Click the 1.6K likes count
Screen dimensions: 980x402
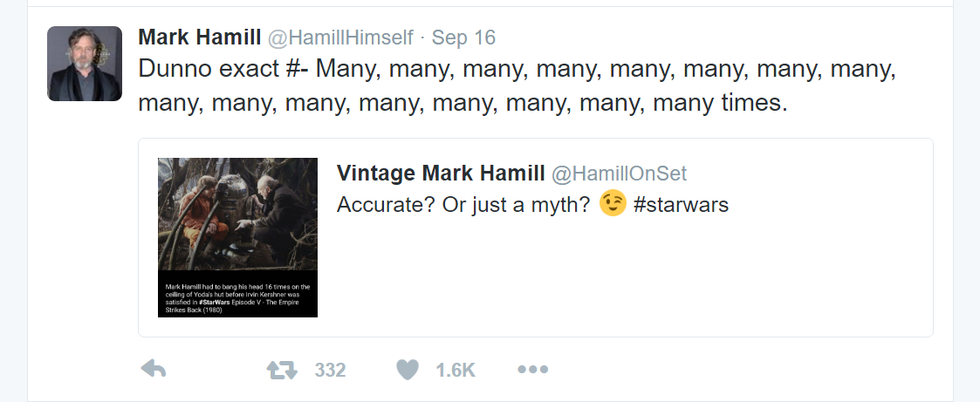click(x=455, y=371)
